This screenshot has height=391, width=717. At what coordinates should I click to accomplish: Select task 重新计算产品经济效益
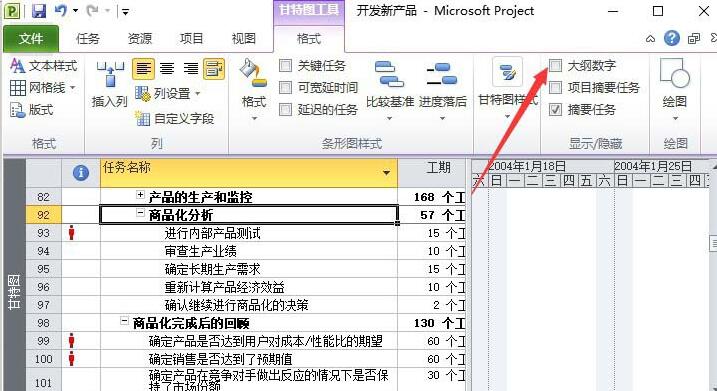pyautogui.click(x=225, y=287)
